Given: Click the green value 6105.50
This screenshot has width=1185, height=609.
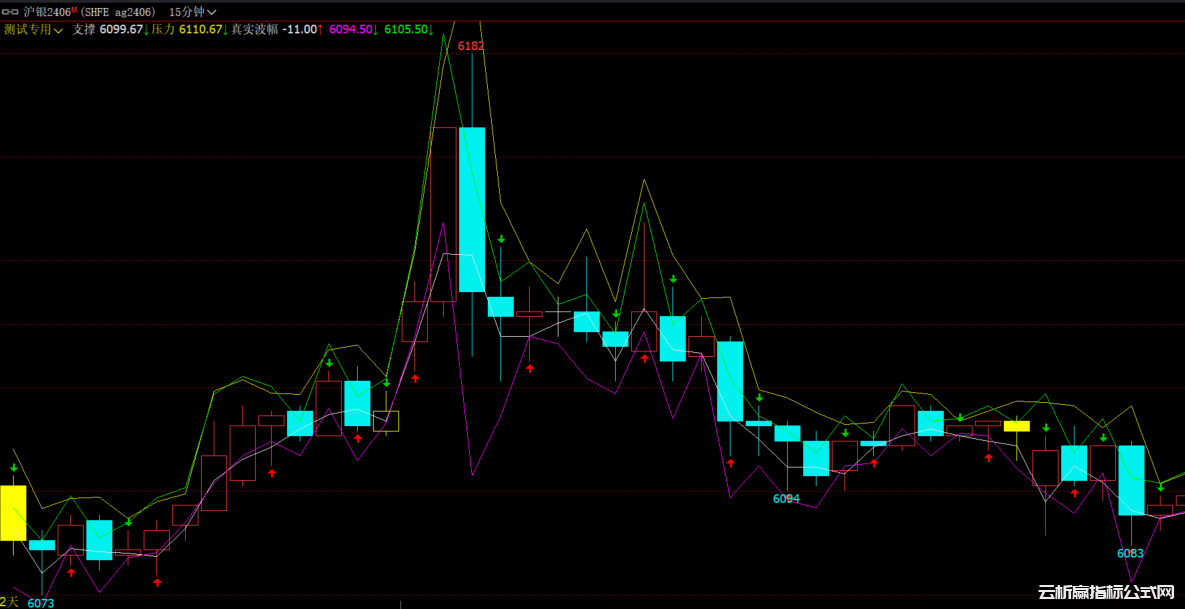Looking at the screenshot, I should coord(407,29).
